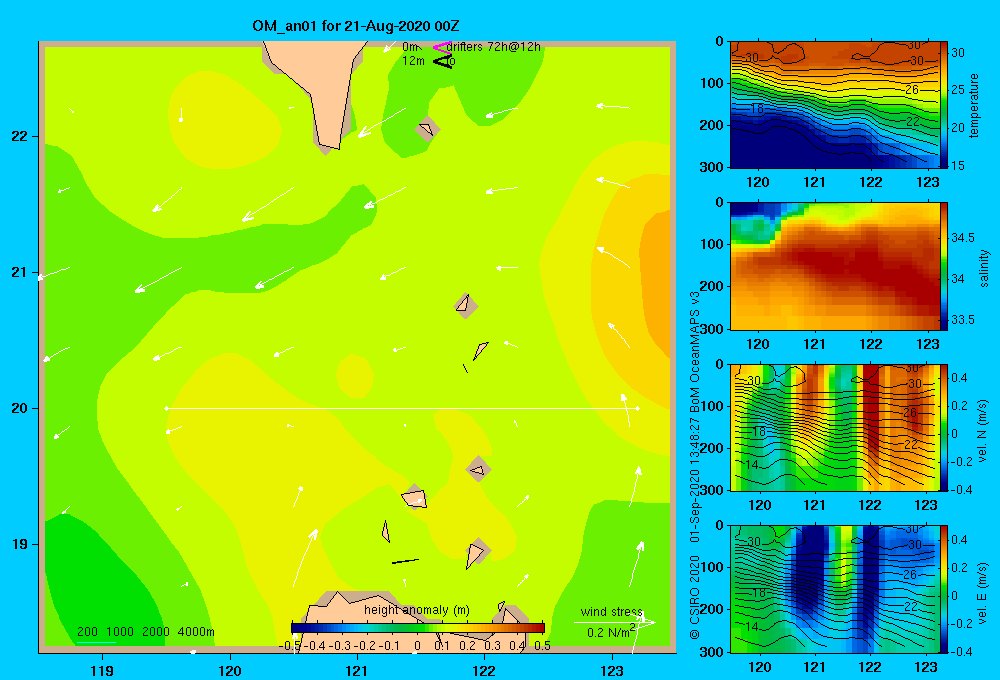Click latitude label '19' on main map axis

[x=20, y=544]
